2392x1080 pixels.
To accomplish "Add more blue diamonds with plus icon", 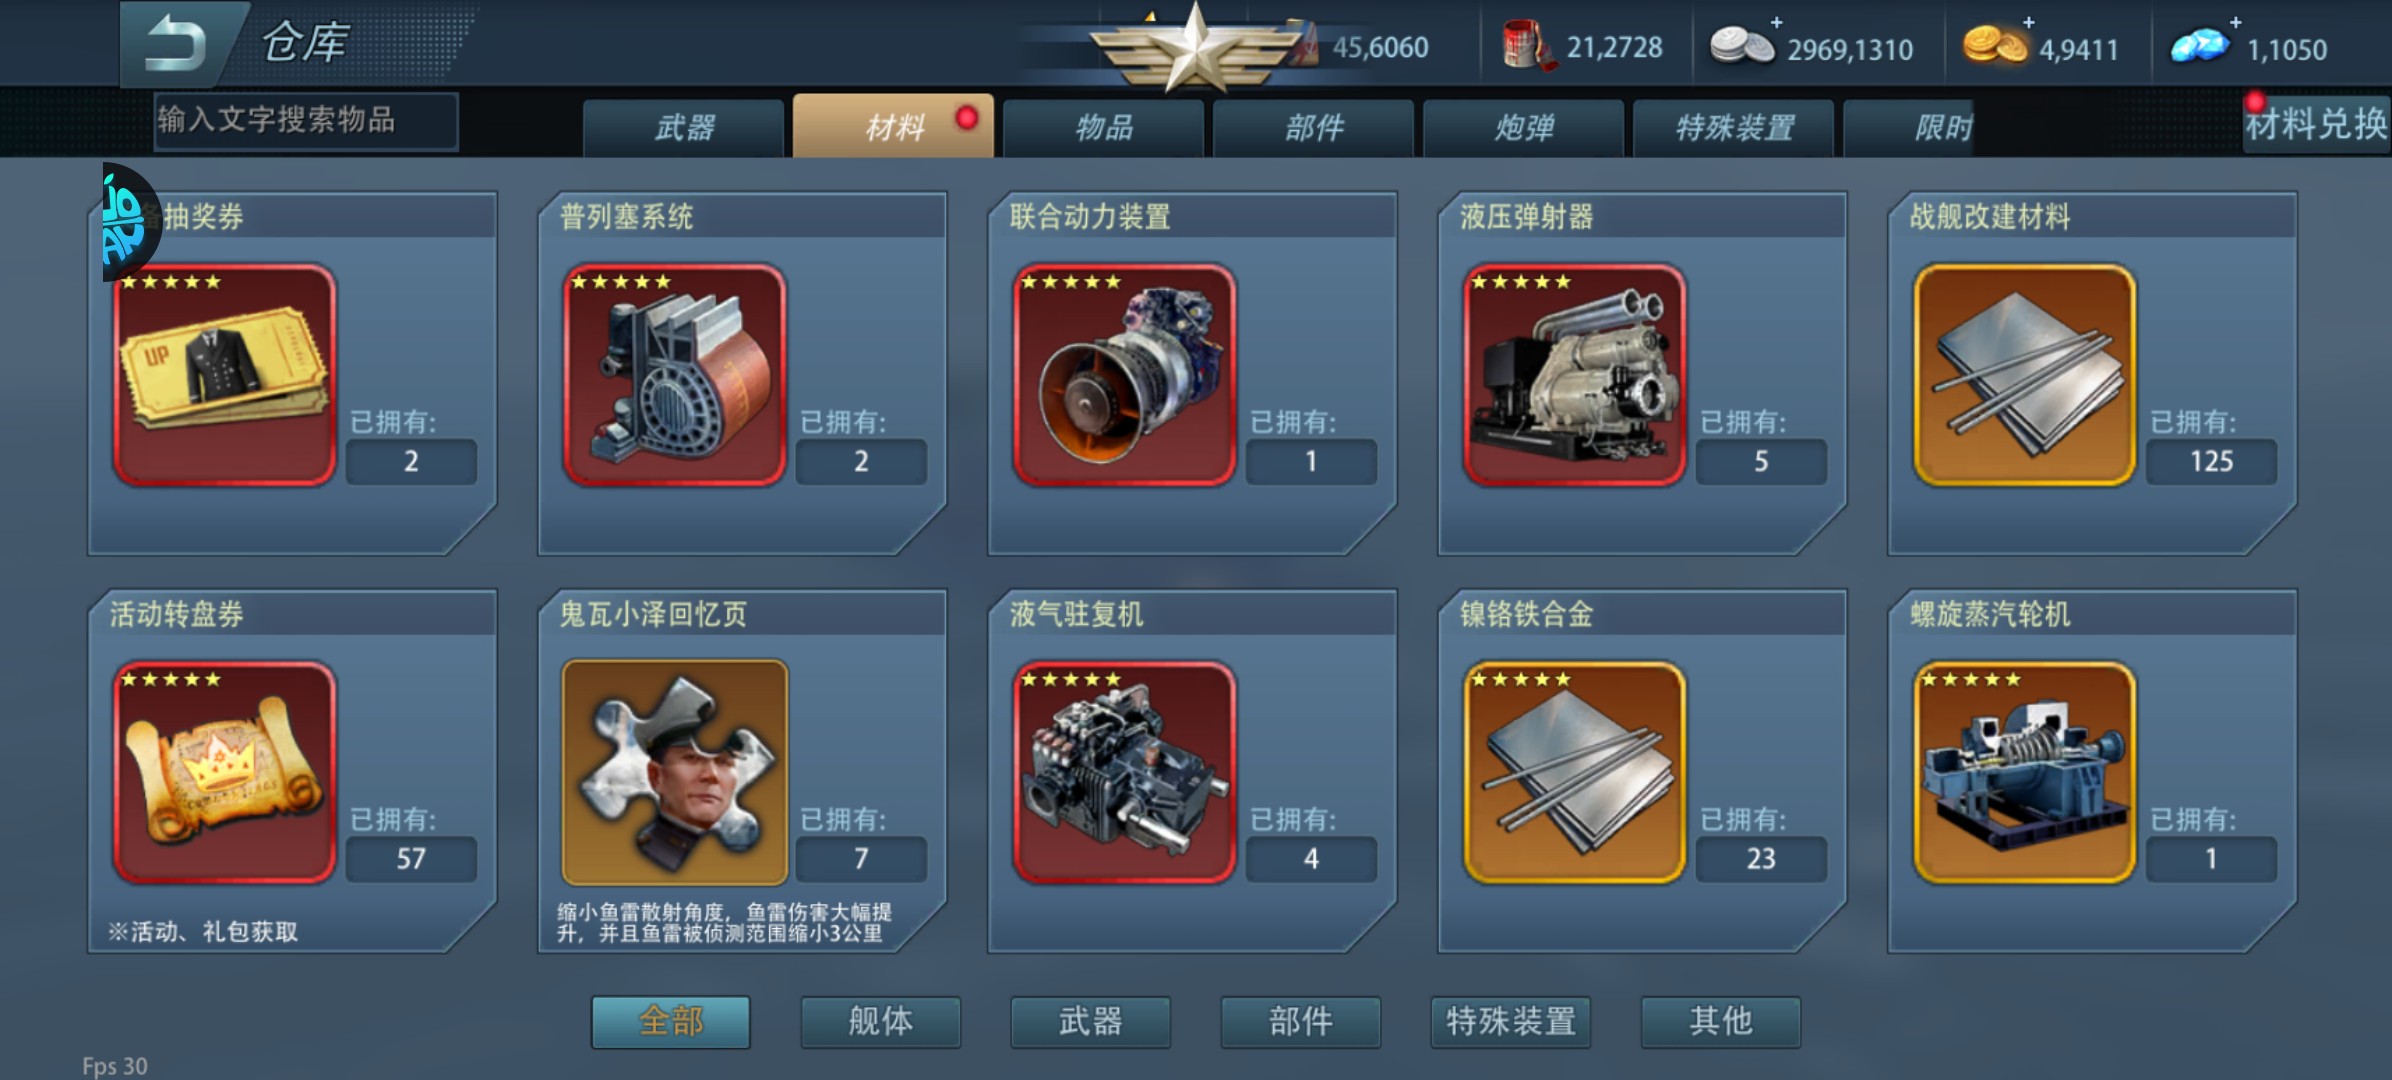I will point(2235,22).
